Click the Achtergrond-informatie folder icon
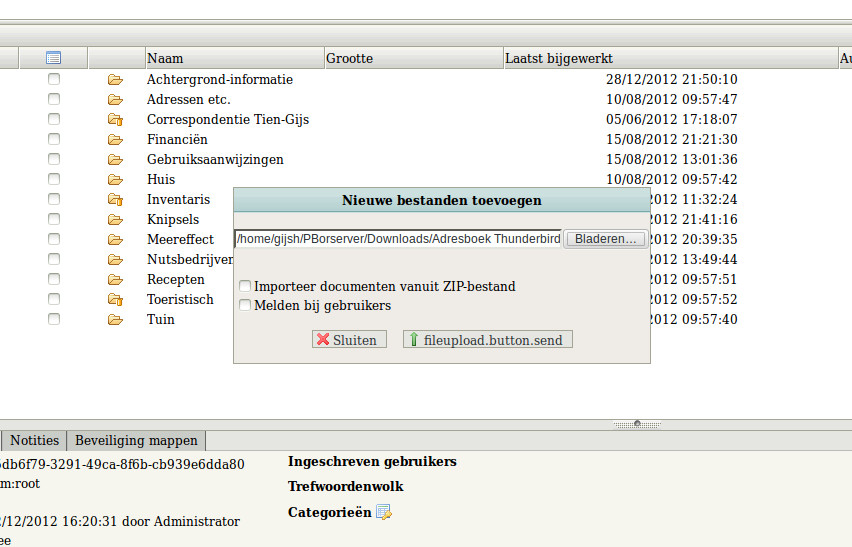The width and height of the screenshot is (852, 547). click(115, 79)
